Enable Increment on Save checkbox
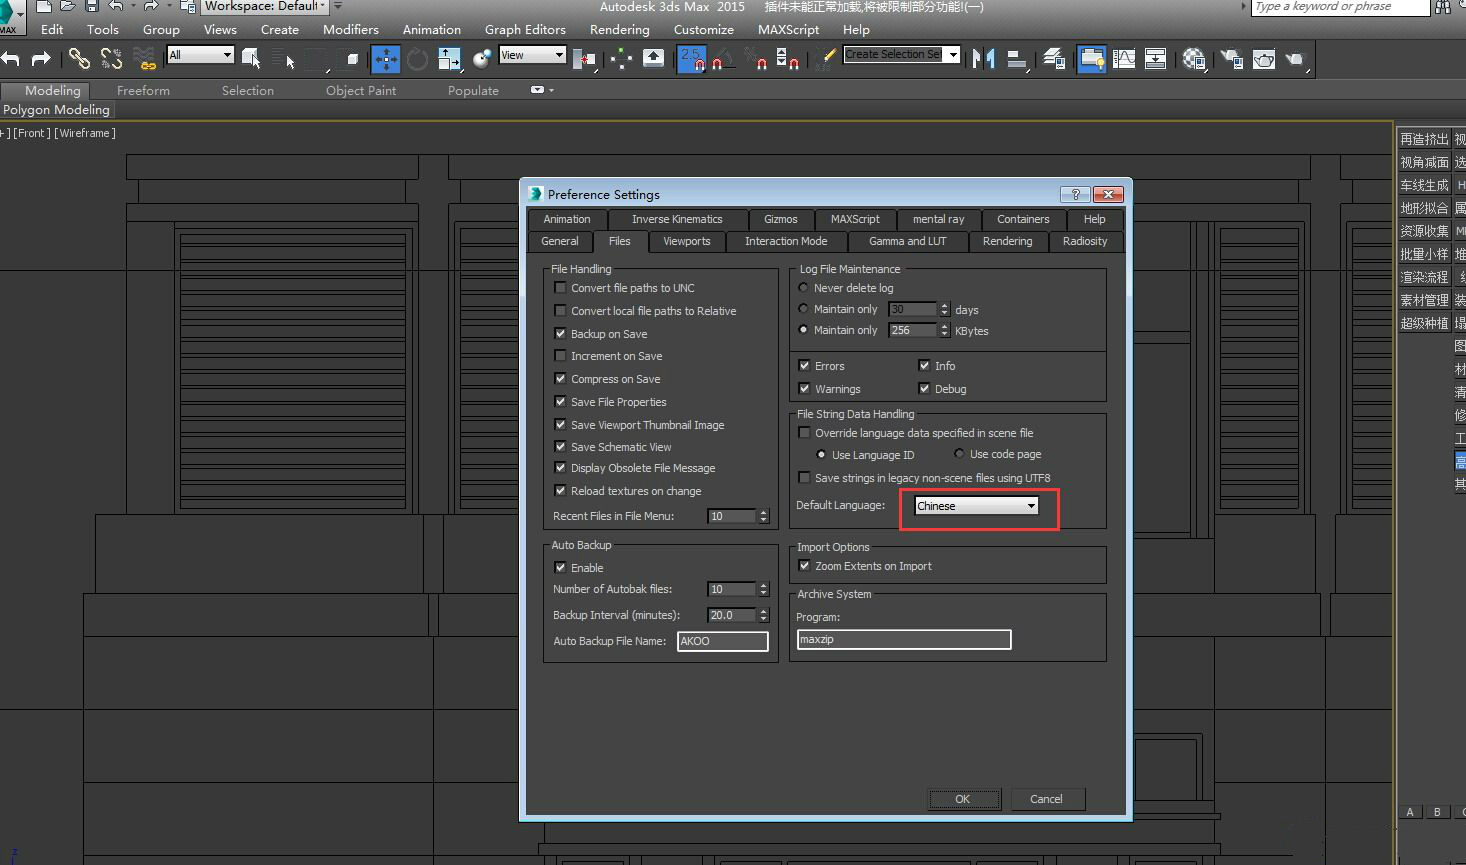The width and height of the screenshot is (1466, 865). pyautogui.click(x=560, y=356)
